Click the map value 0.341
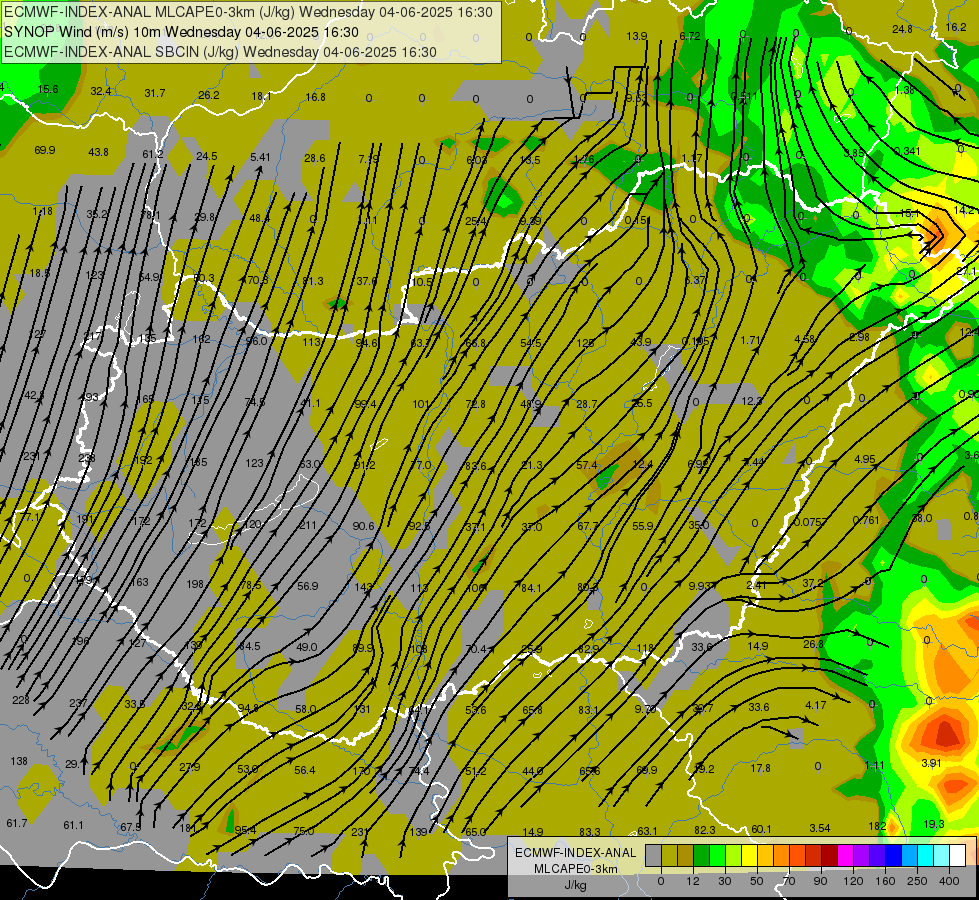979x900 pixels. 907,151
